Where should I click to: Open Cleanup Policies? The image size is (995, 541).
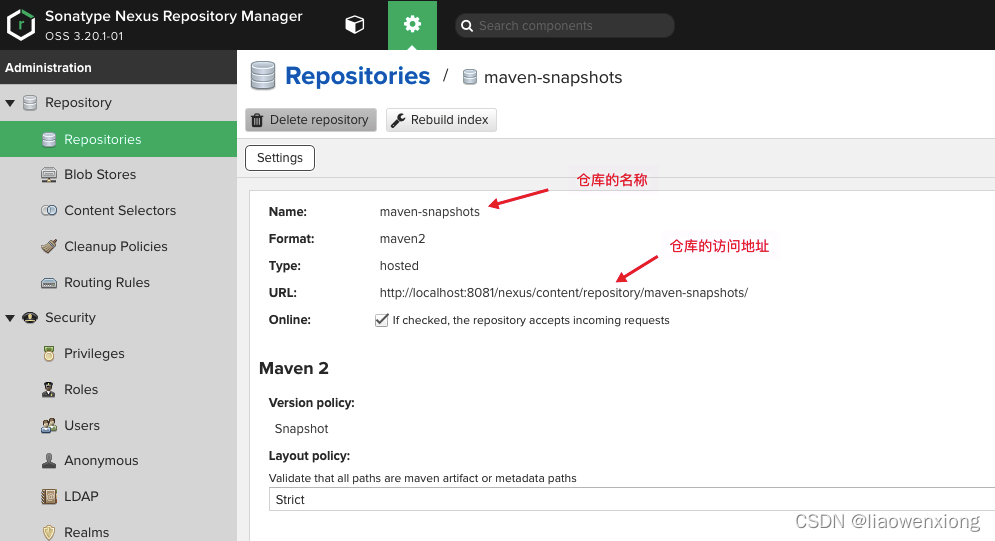pyautogui.click(x=118, y=247)
